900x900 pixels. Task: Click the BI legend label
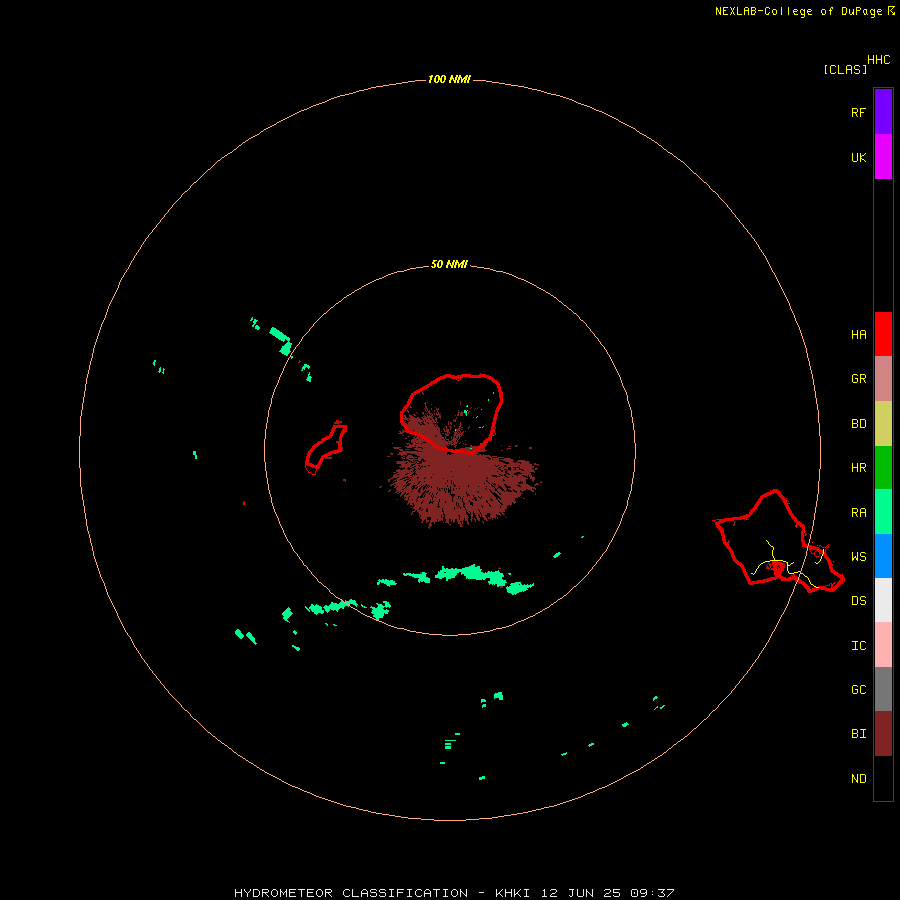858,734
